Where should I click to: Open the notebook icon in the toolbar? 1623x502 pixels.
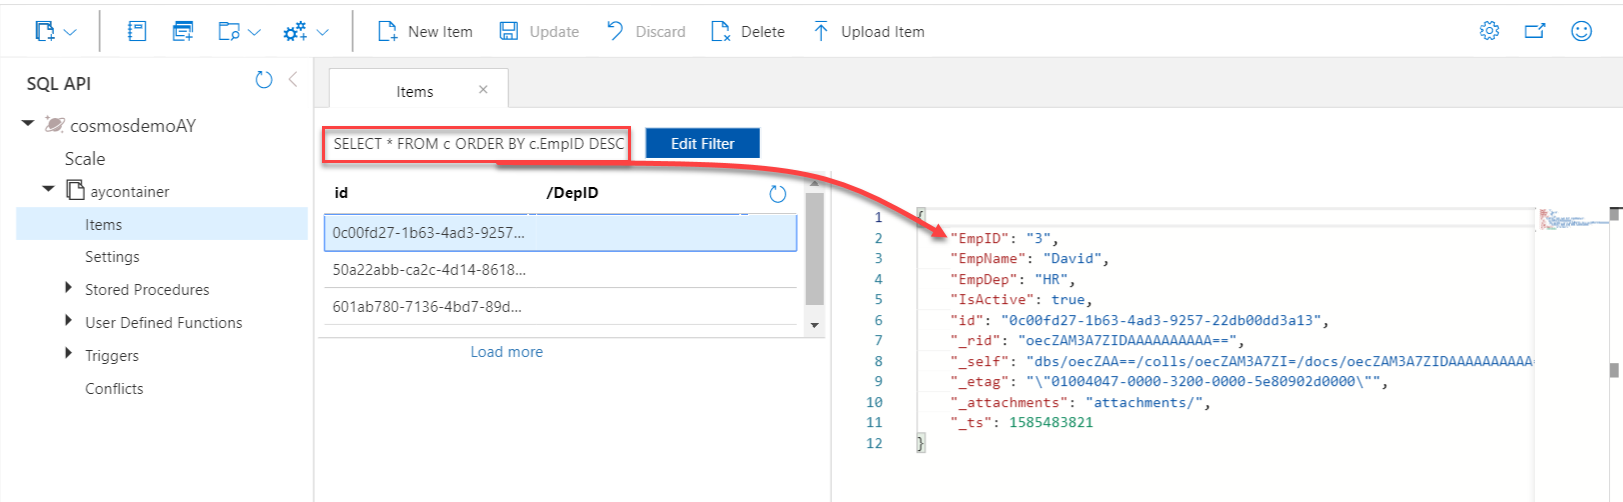137,32
